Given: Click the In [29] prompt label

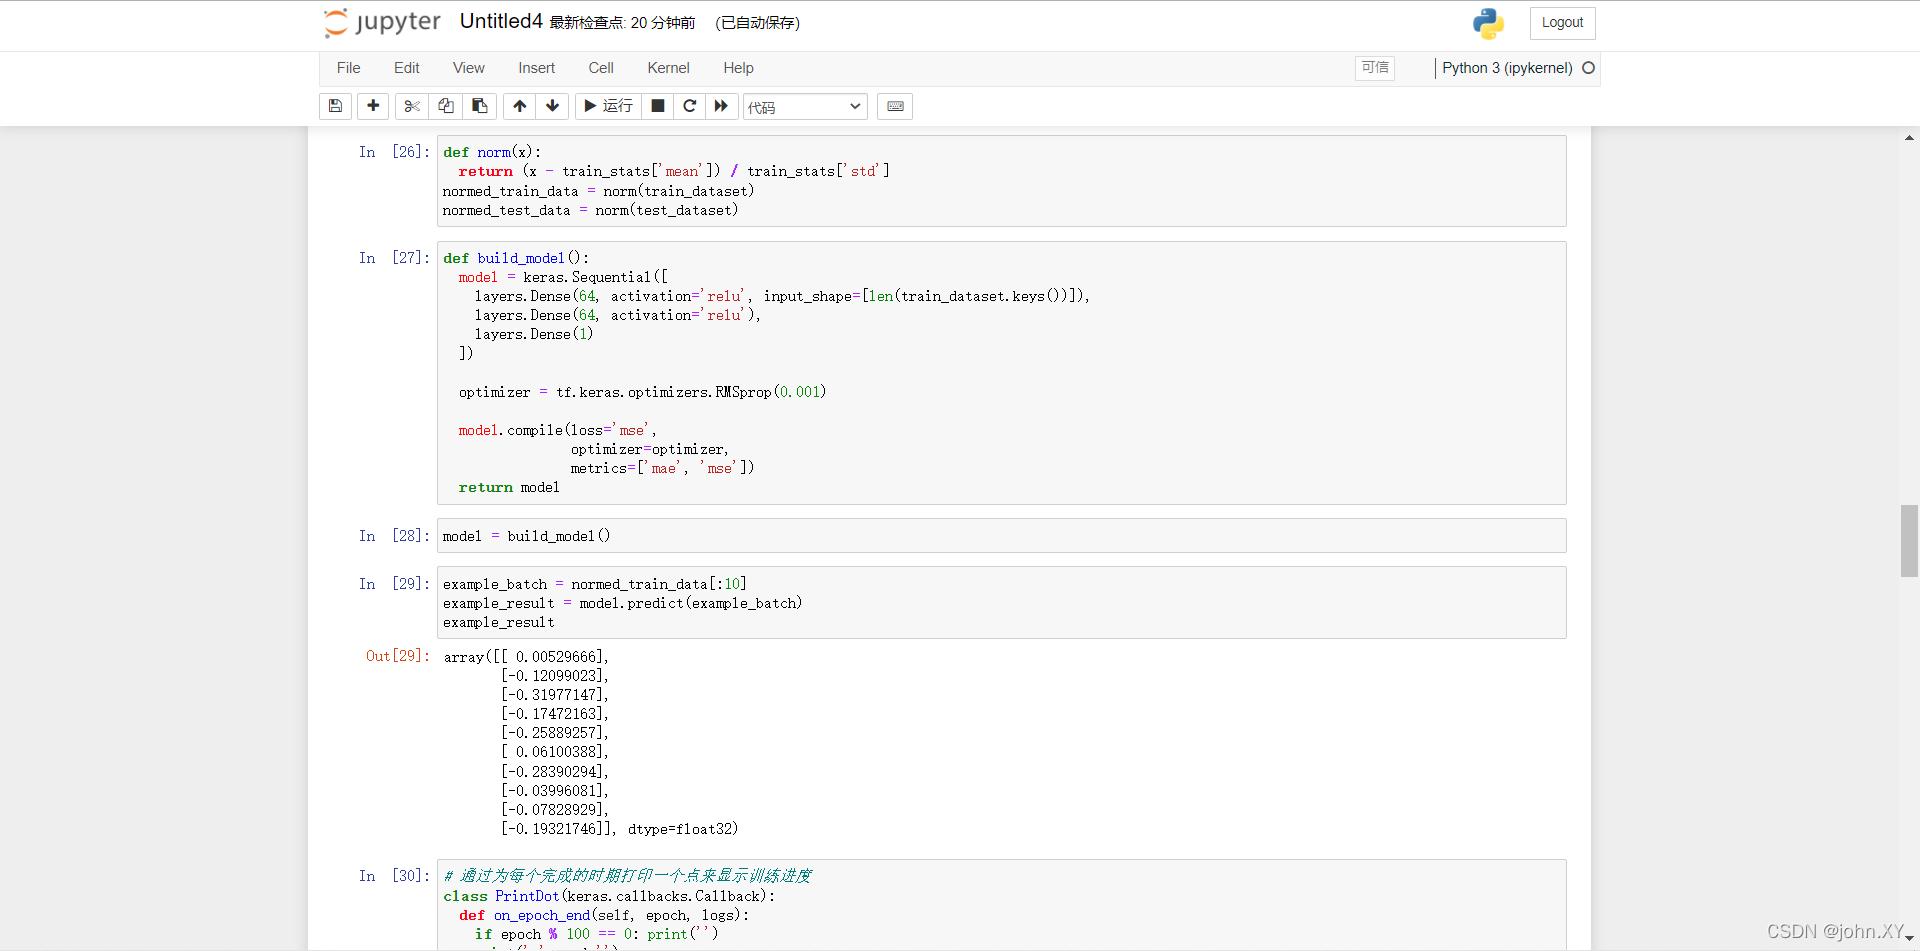Looking at the screenshot, I should click(x=394, y=584).
